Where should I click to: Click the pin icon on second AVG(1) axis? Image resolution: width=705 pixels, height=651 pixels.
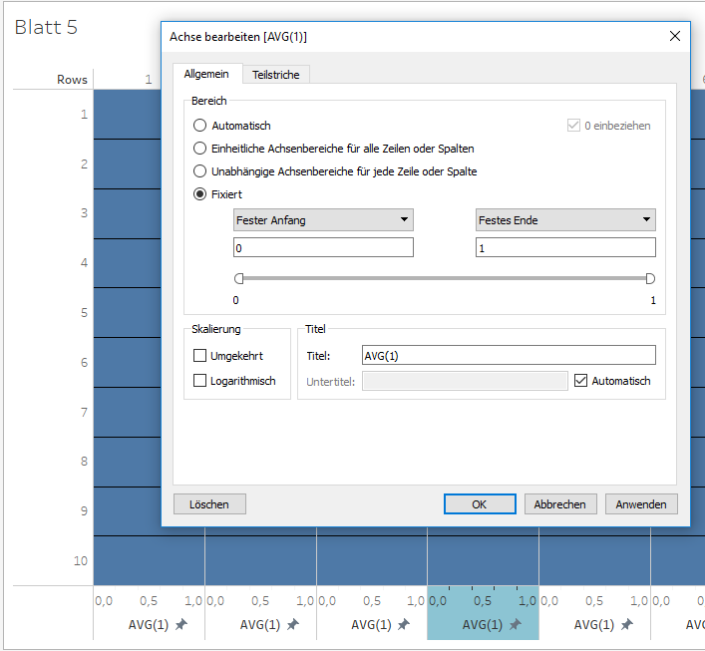coord(293,624)
